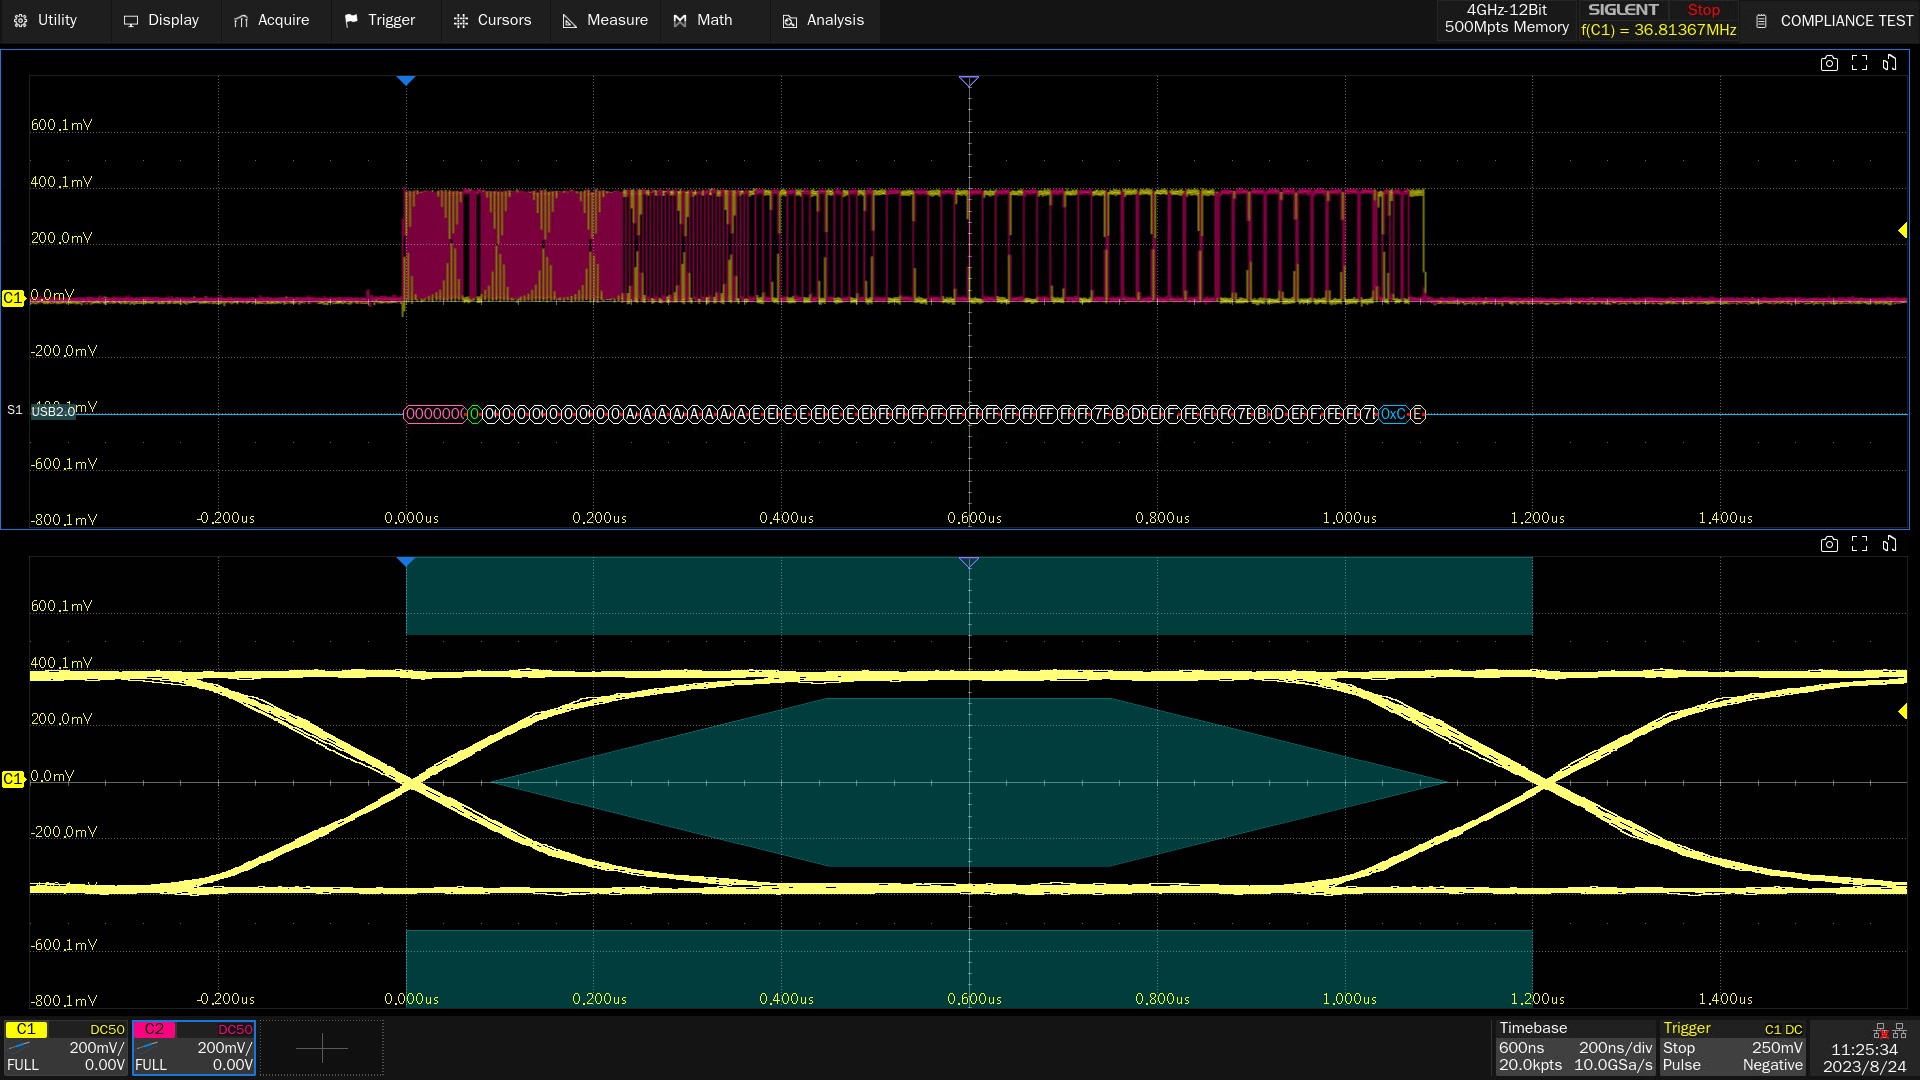Open the Utility menu

46,20
